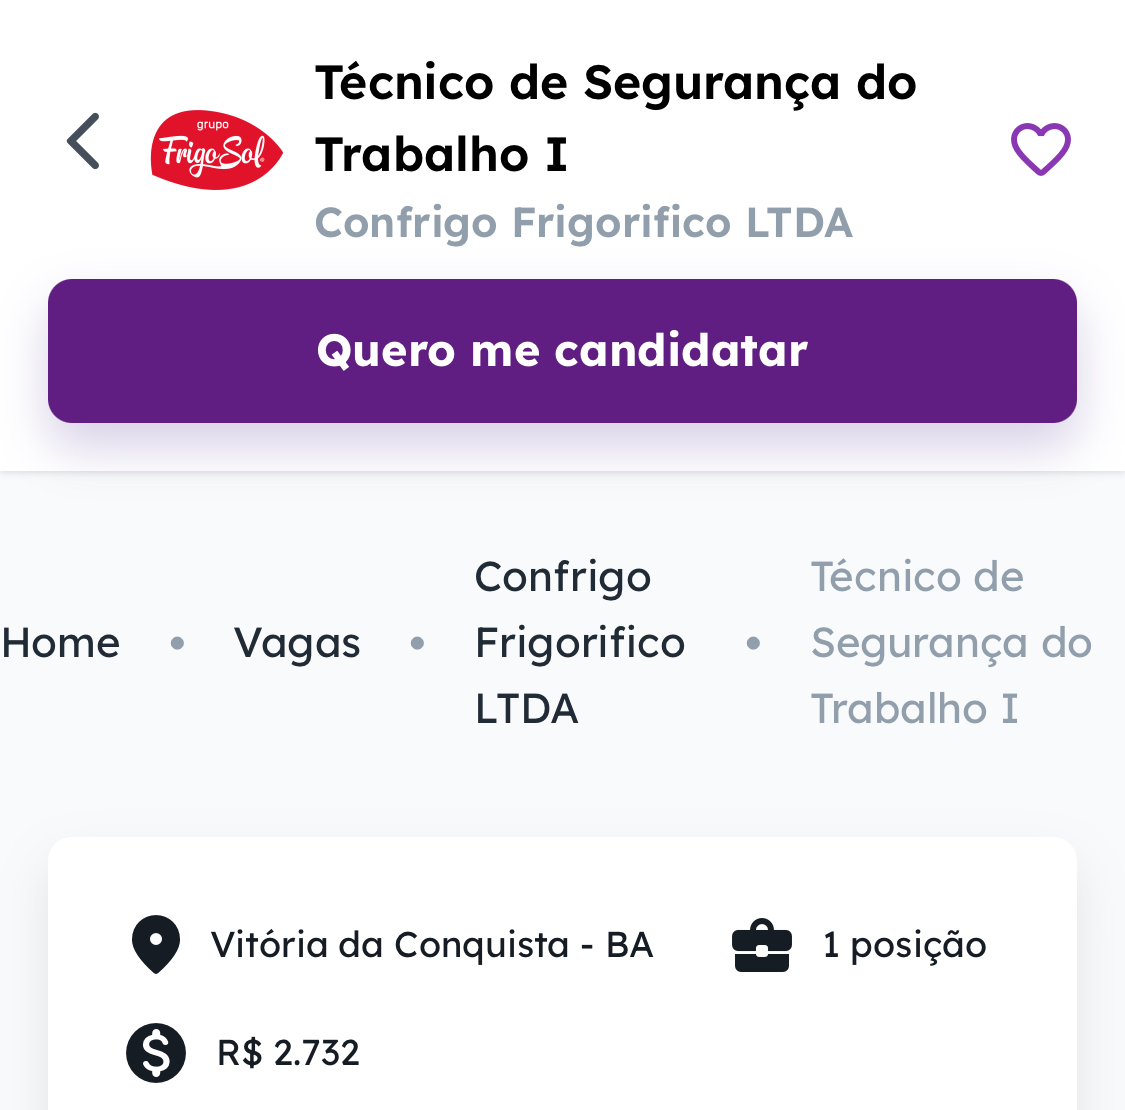The height and width of the screenshot is (1110, 1125).
Task: Click the dollar sign salary icon
Action: tap(156, 1053)
